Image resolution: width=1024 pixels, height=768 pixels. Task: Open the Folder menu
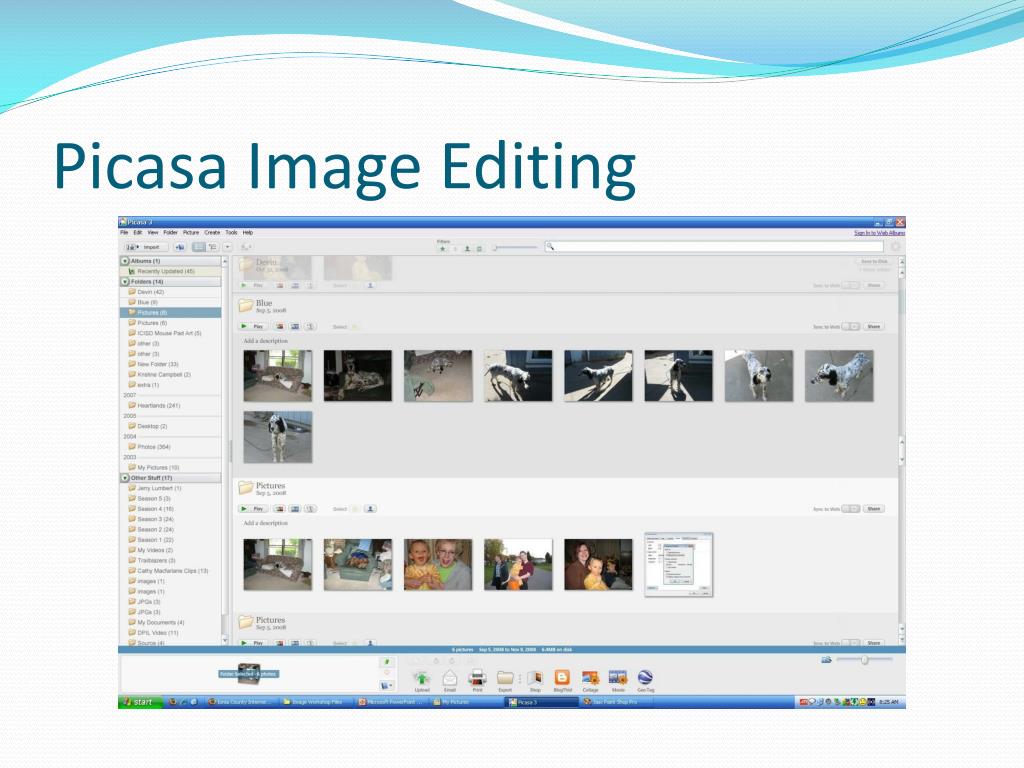(x=170, y=232)
